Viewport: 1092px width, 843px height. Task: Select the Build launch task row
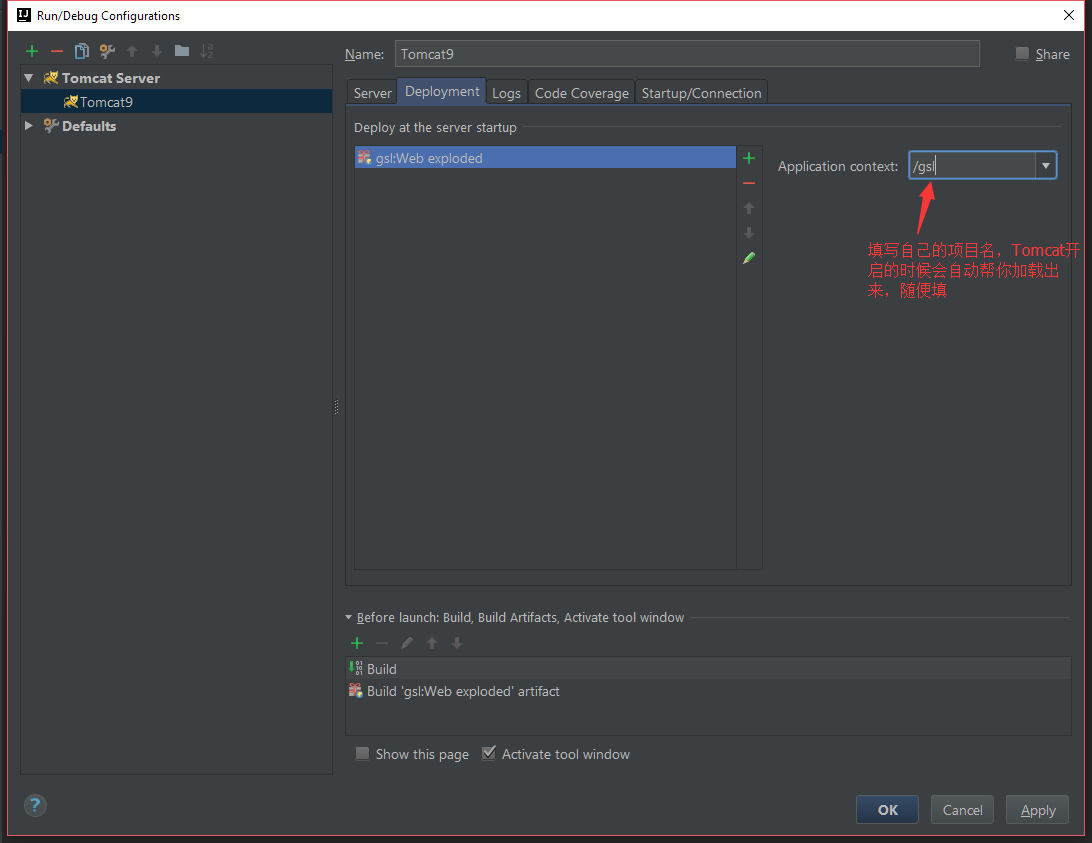pos(708,669)
